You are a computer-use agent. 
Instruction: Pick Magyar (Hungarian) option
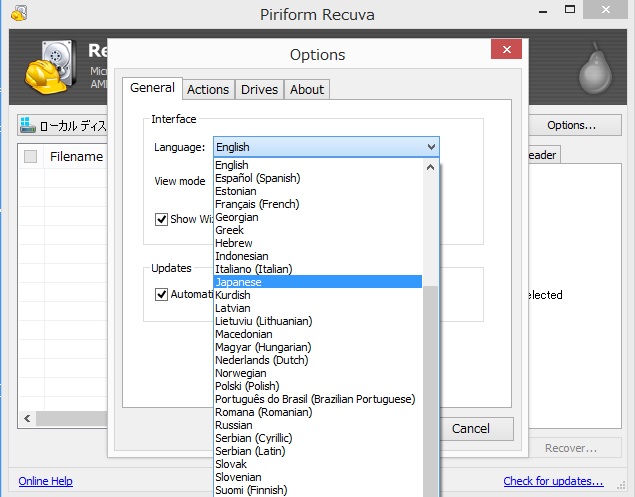tap(318, 347)
